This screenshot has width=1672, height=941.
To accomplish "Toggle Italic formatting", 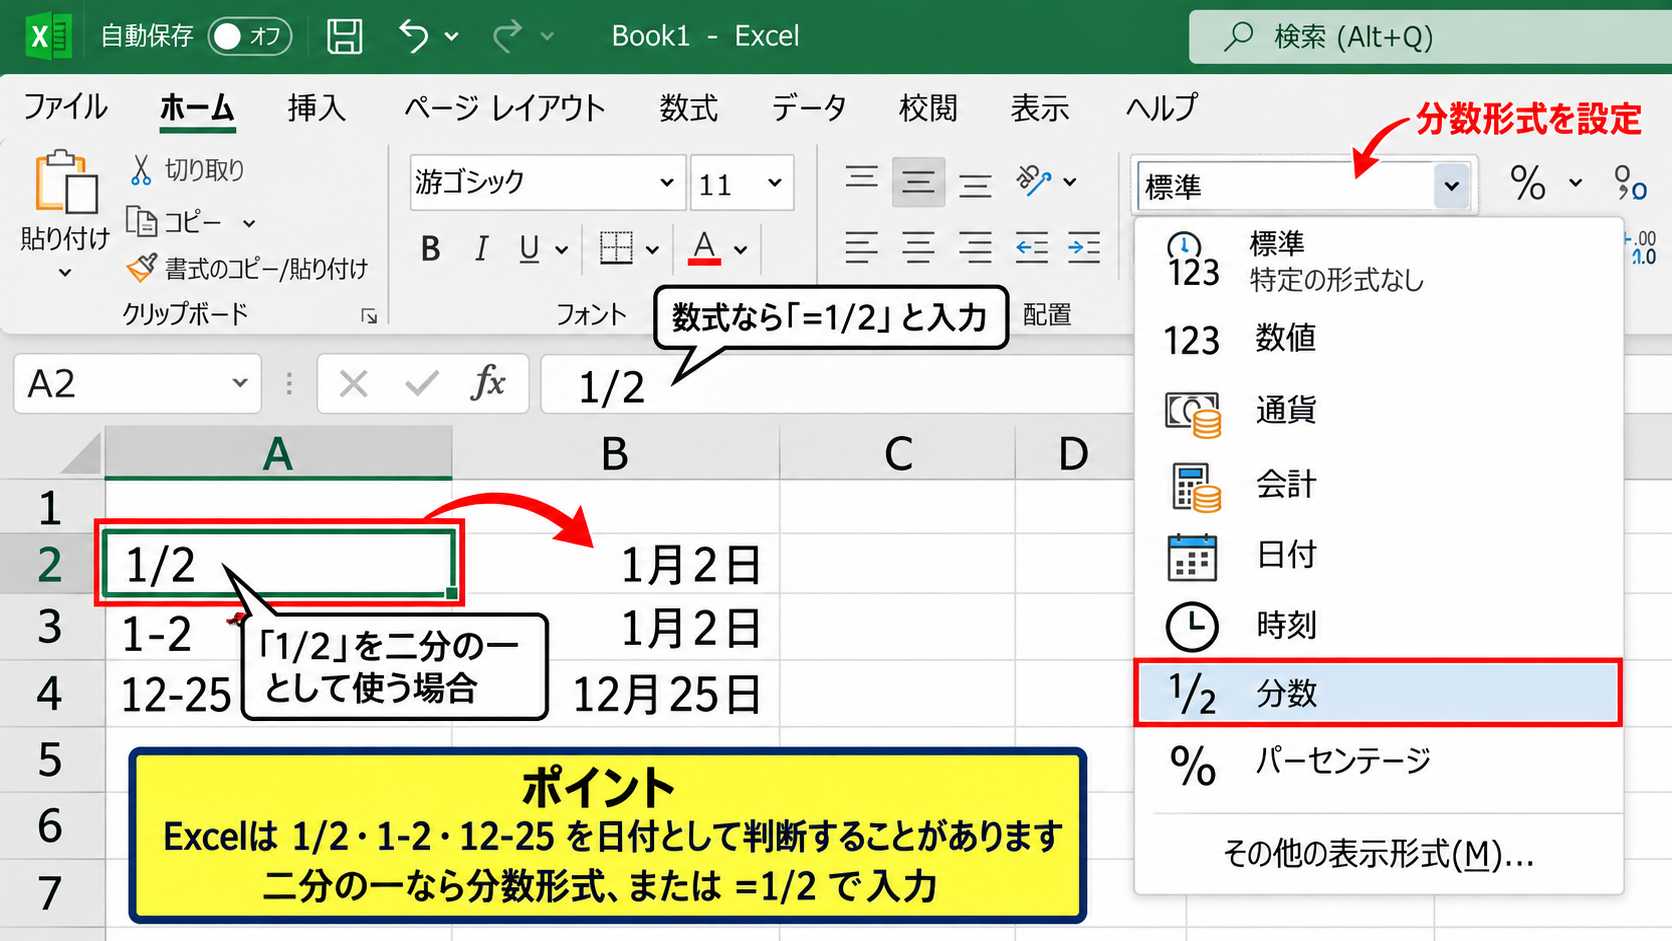I will (x=481, y=248).
